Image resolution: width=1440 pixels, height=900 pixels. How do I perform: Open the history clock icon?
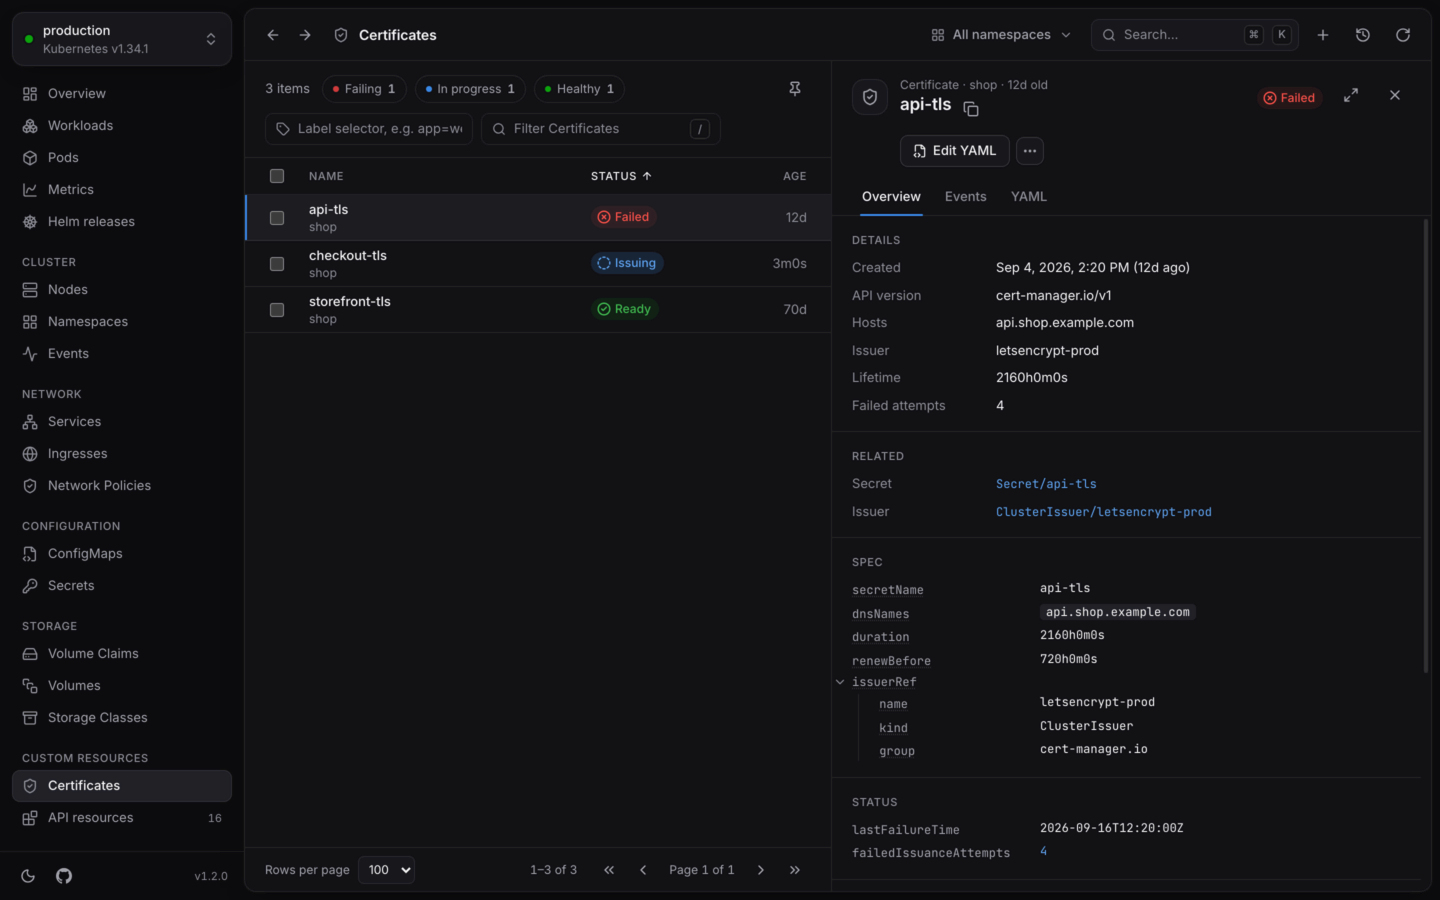tap(1363, 35)
